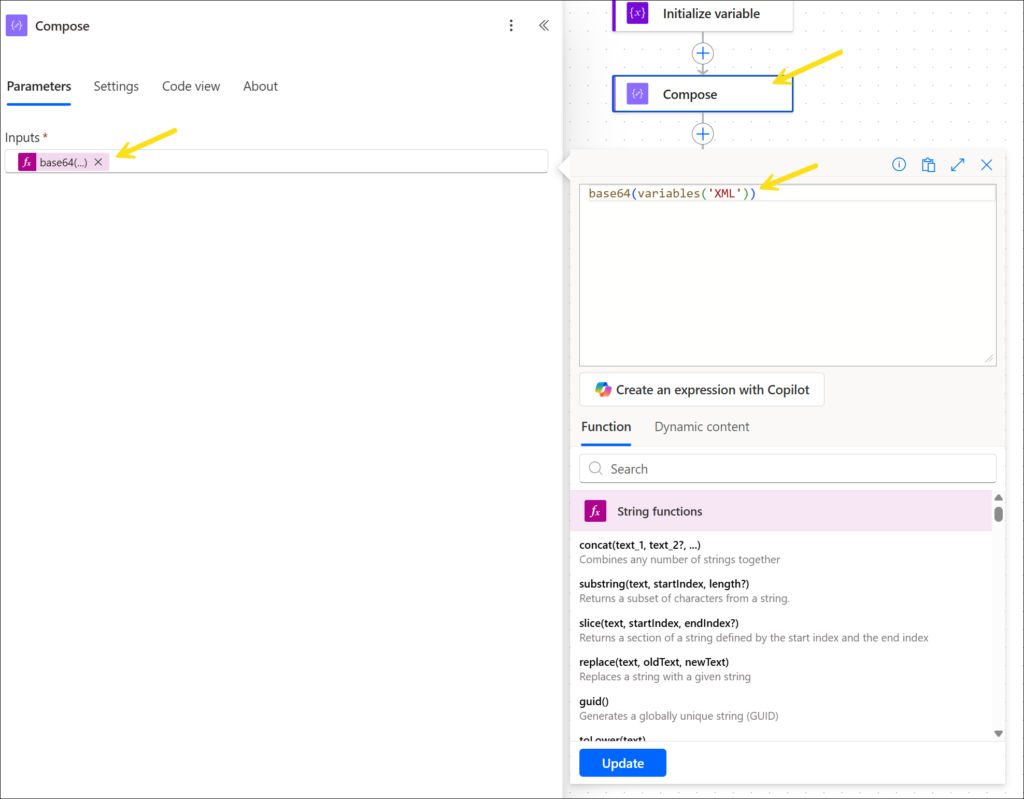The image size is (1024, 799).
Task: Switch to the Dynamic content tab
Action: pos(701,427)
